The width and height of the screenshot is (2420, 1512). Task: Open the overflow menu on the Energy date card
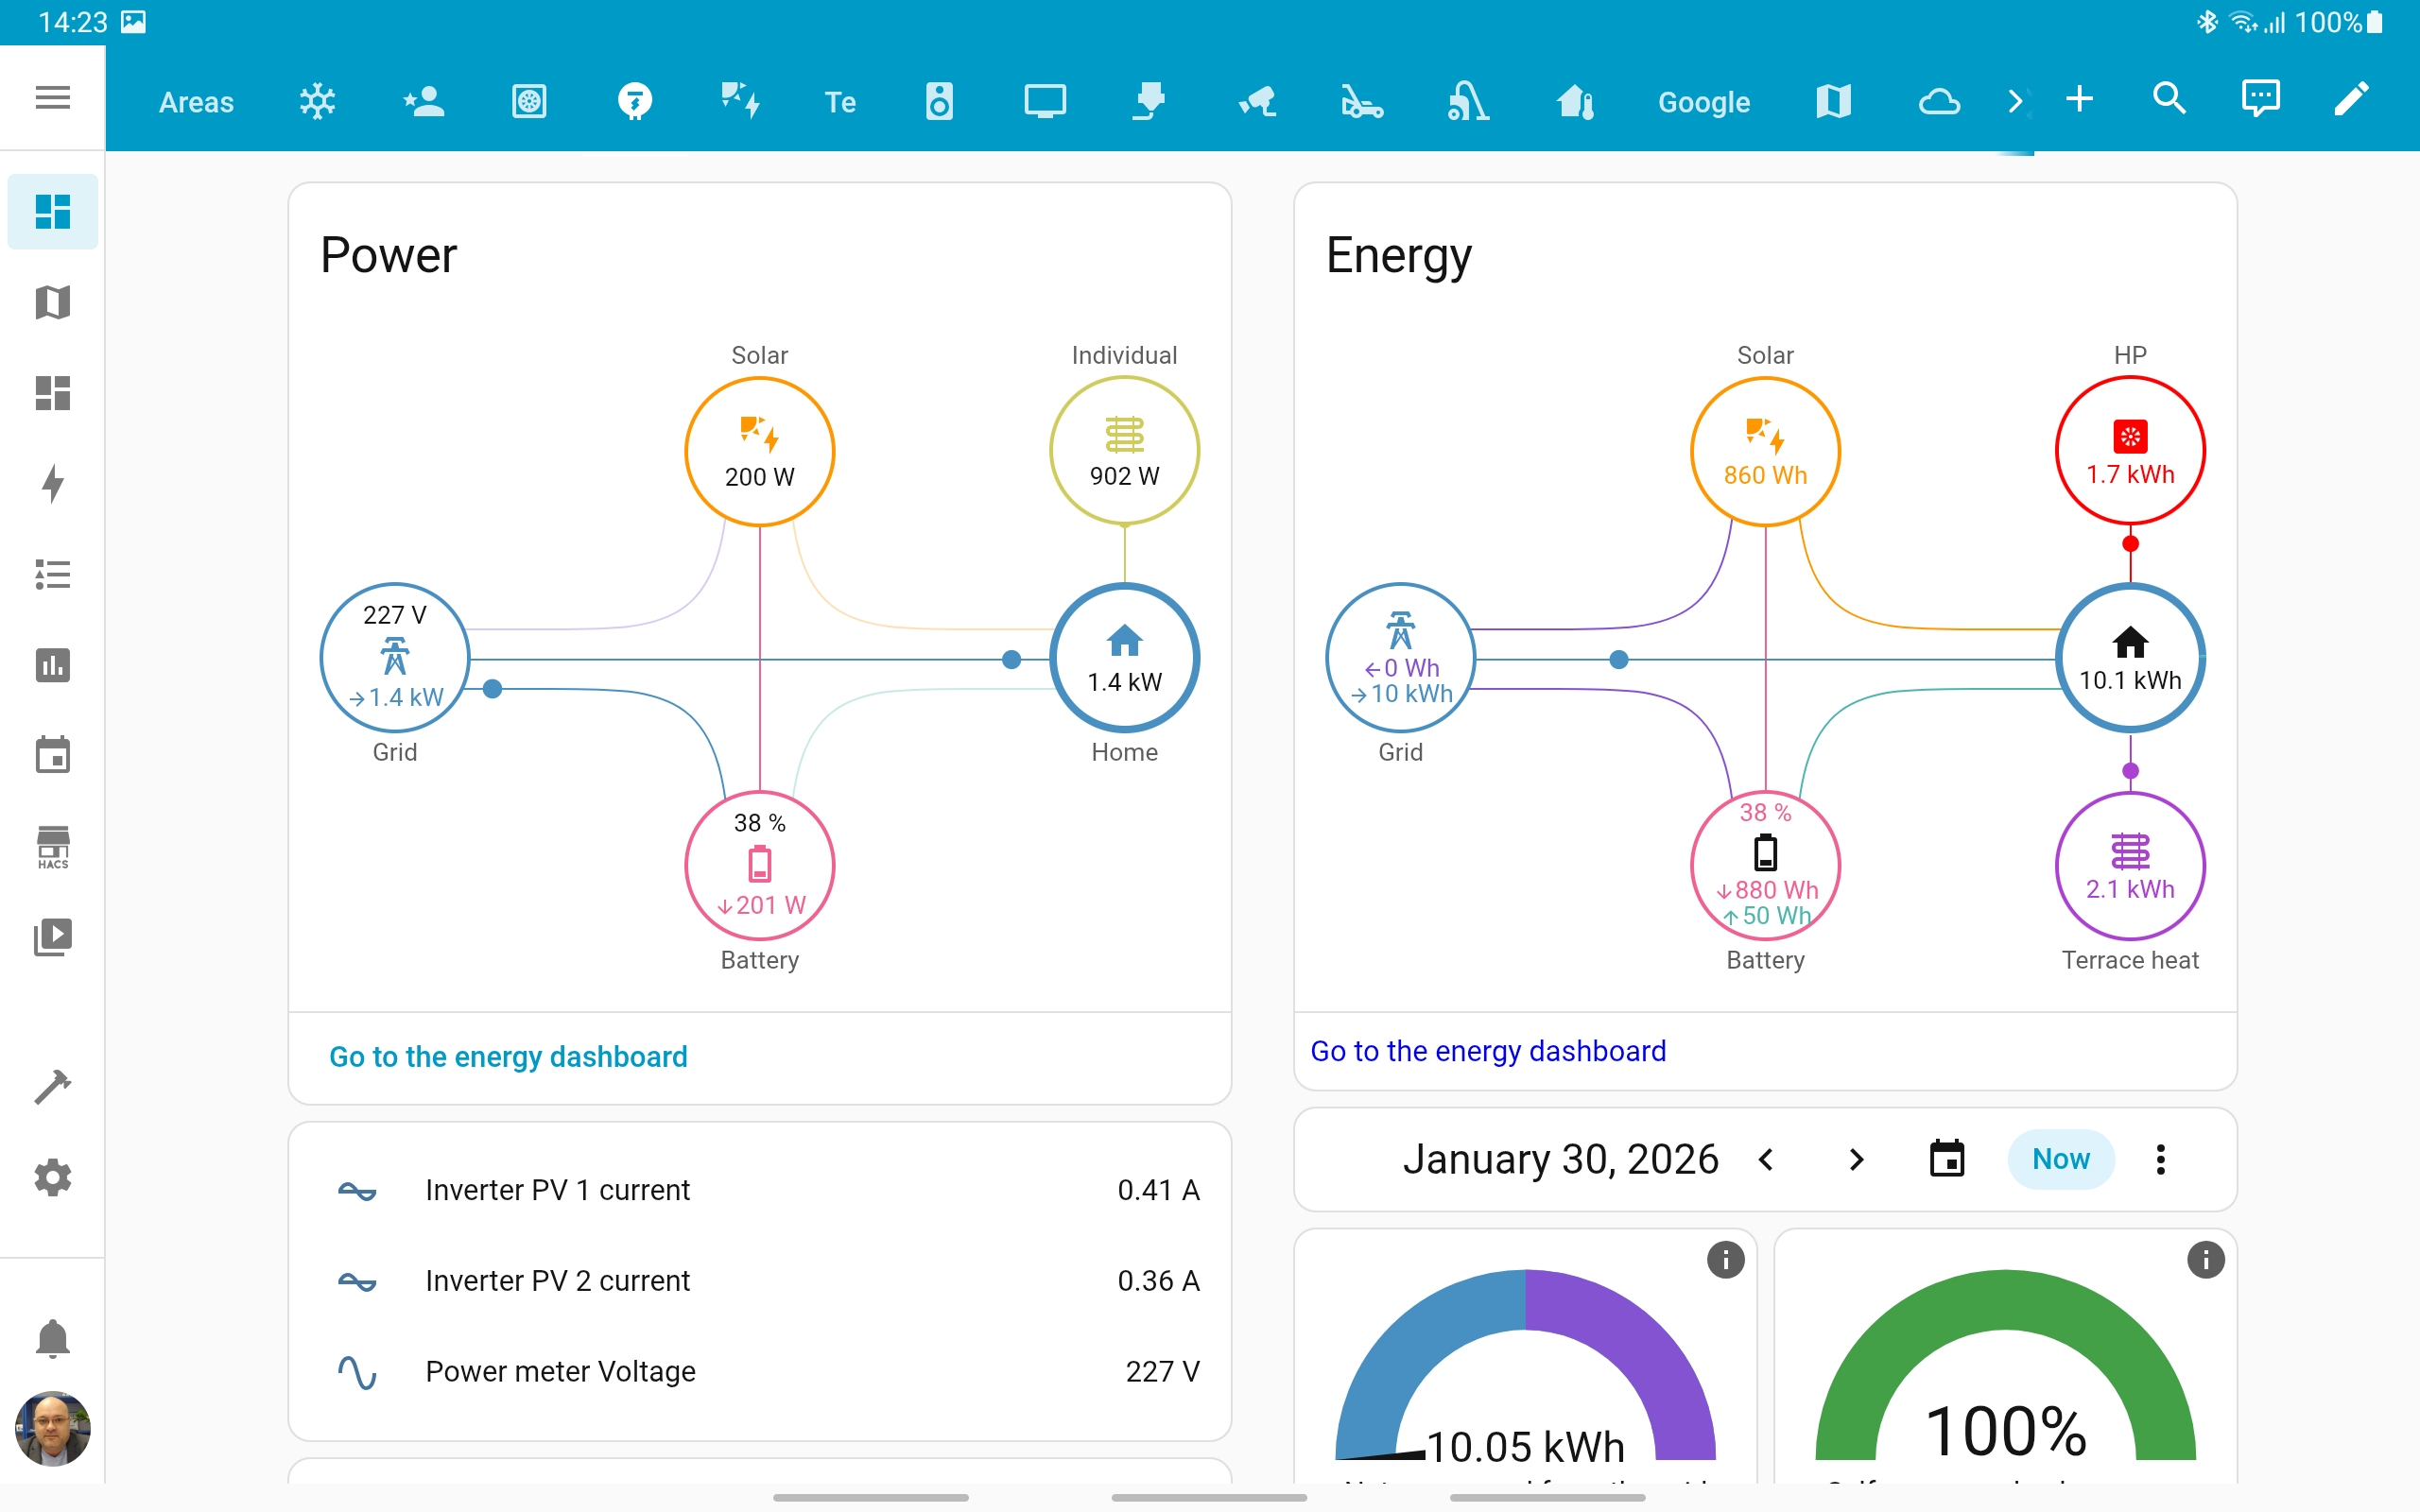[2160, 1159]
